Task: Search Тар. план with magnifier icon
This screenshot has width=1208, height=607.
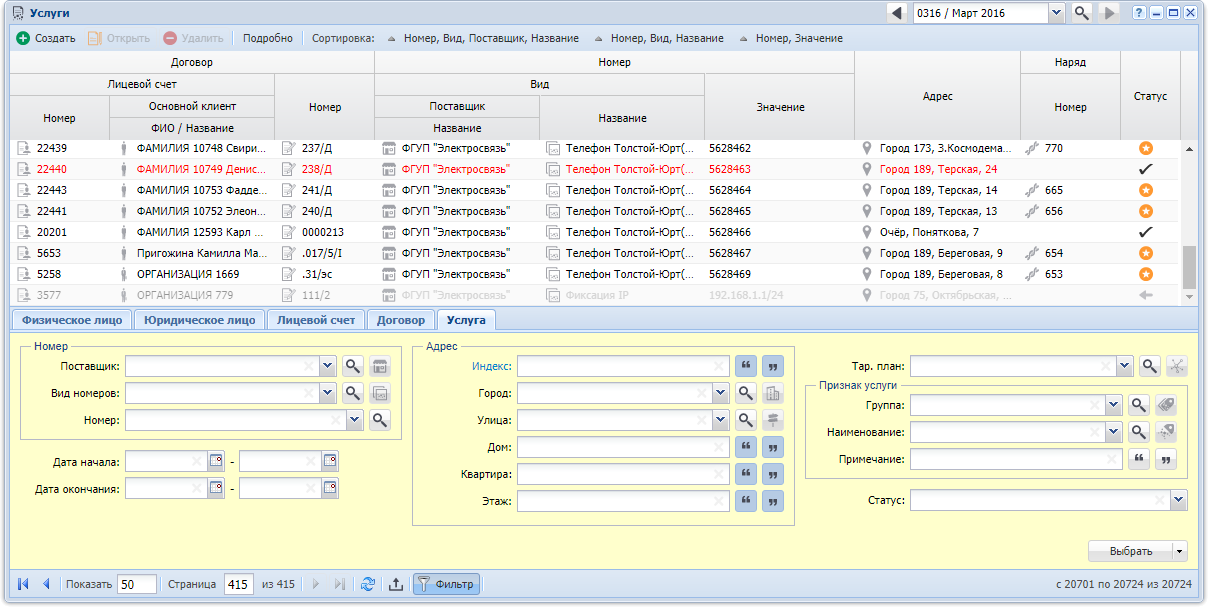Action: pos(1150,367)
